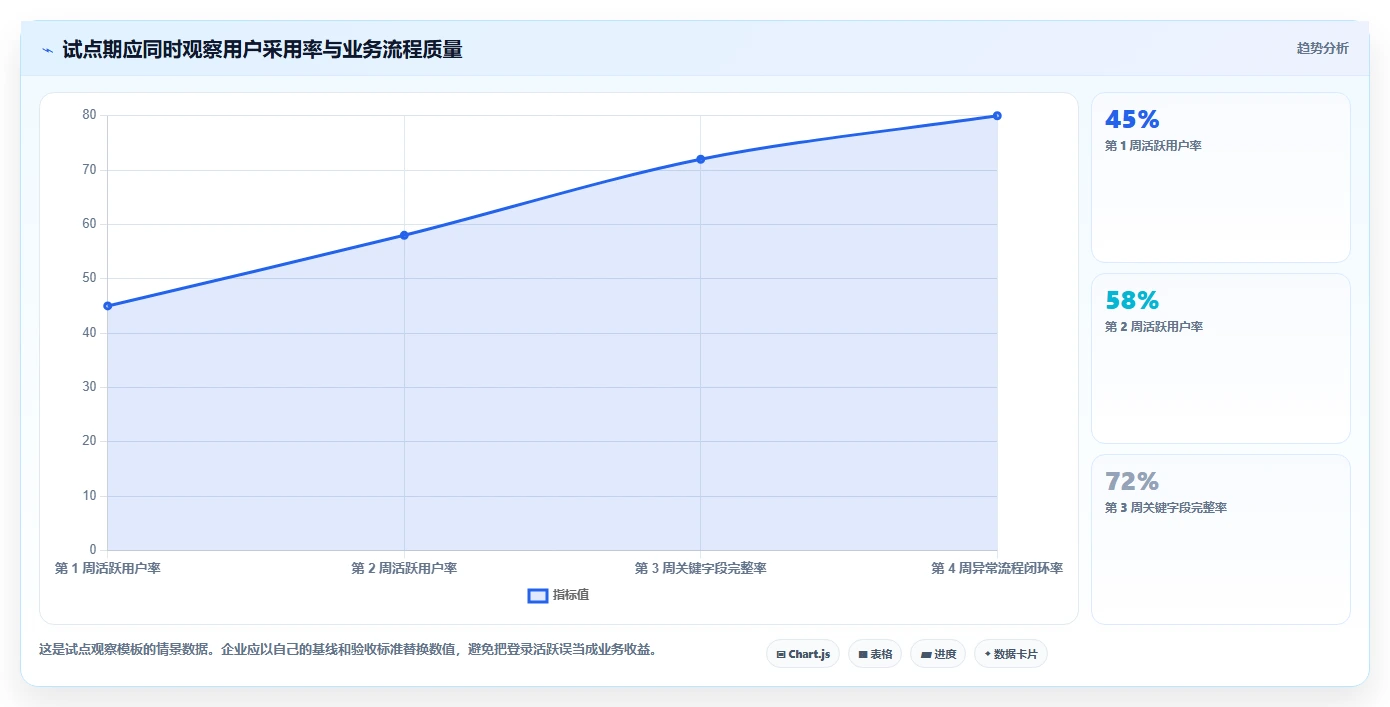The width and height of the screenshot is (1390, 707).
Task: Click the trend icon beside the panel title
Action: tap(47, 50)
